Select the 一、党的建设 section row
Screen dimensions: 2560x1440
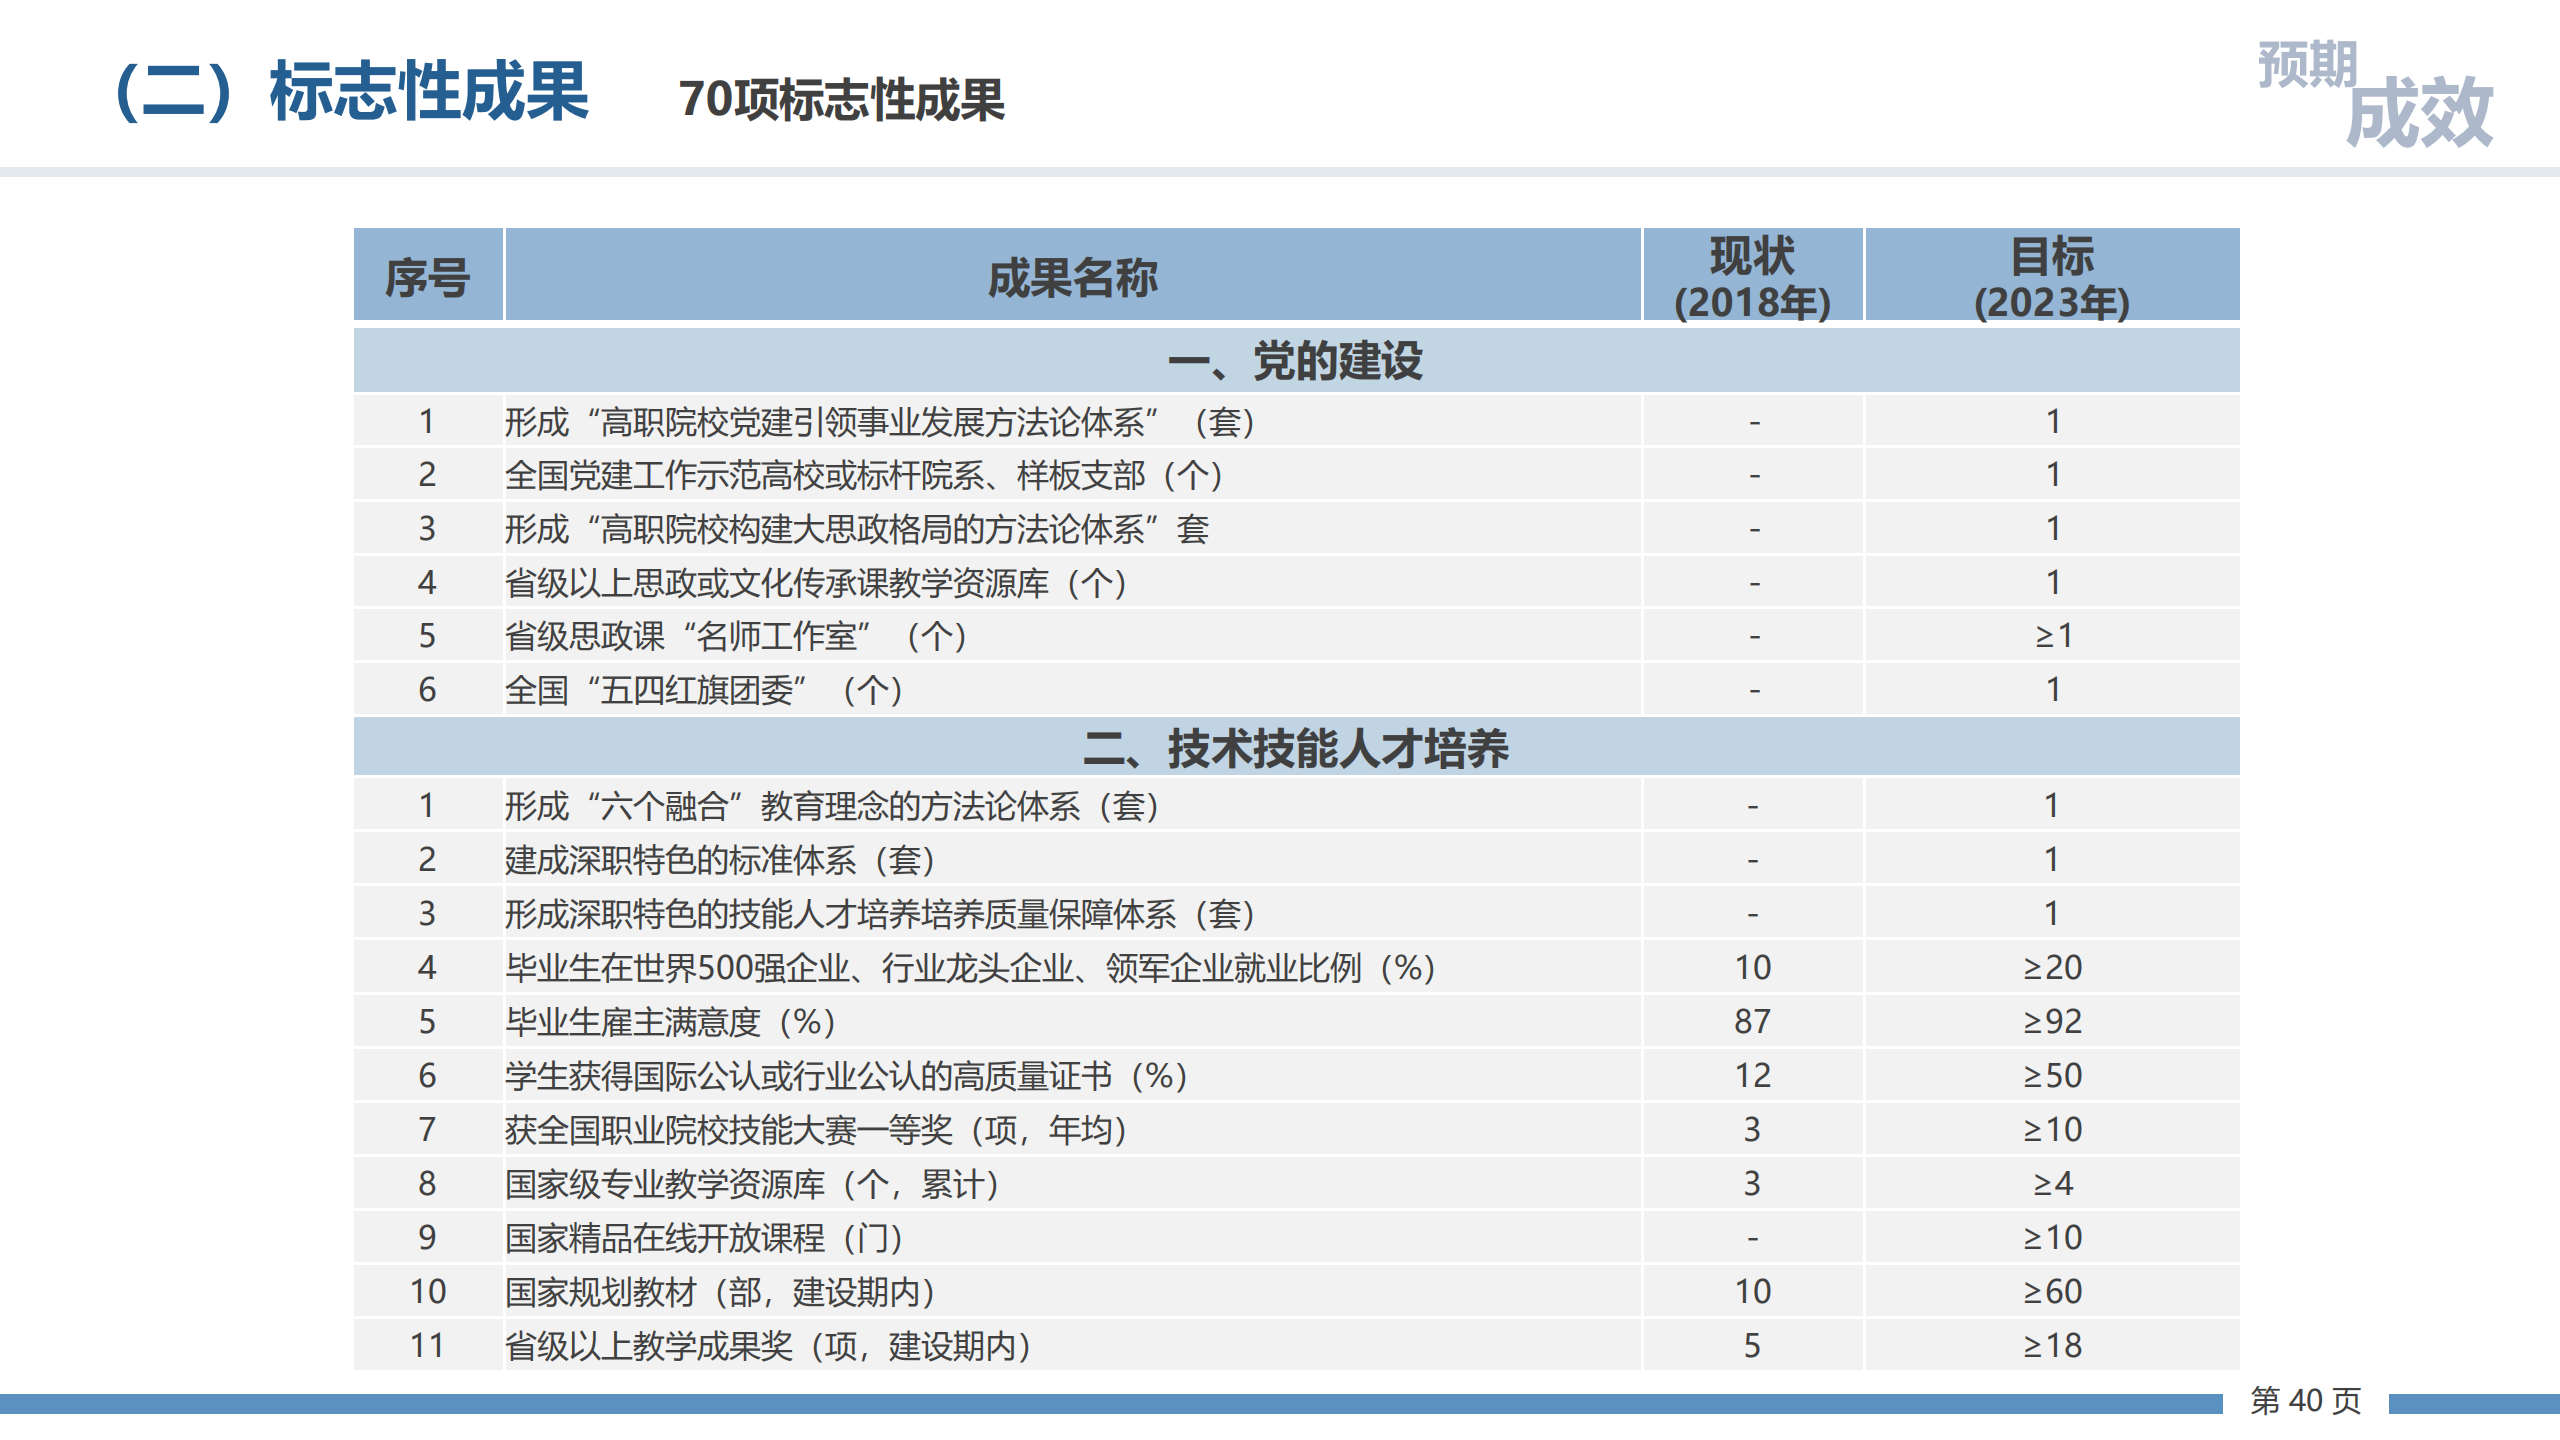pyautogui.click(x=1295, y=360)
